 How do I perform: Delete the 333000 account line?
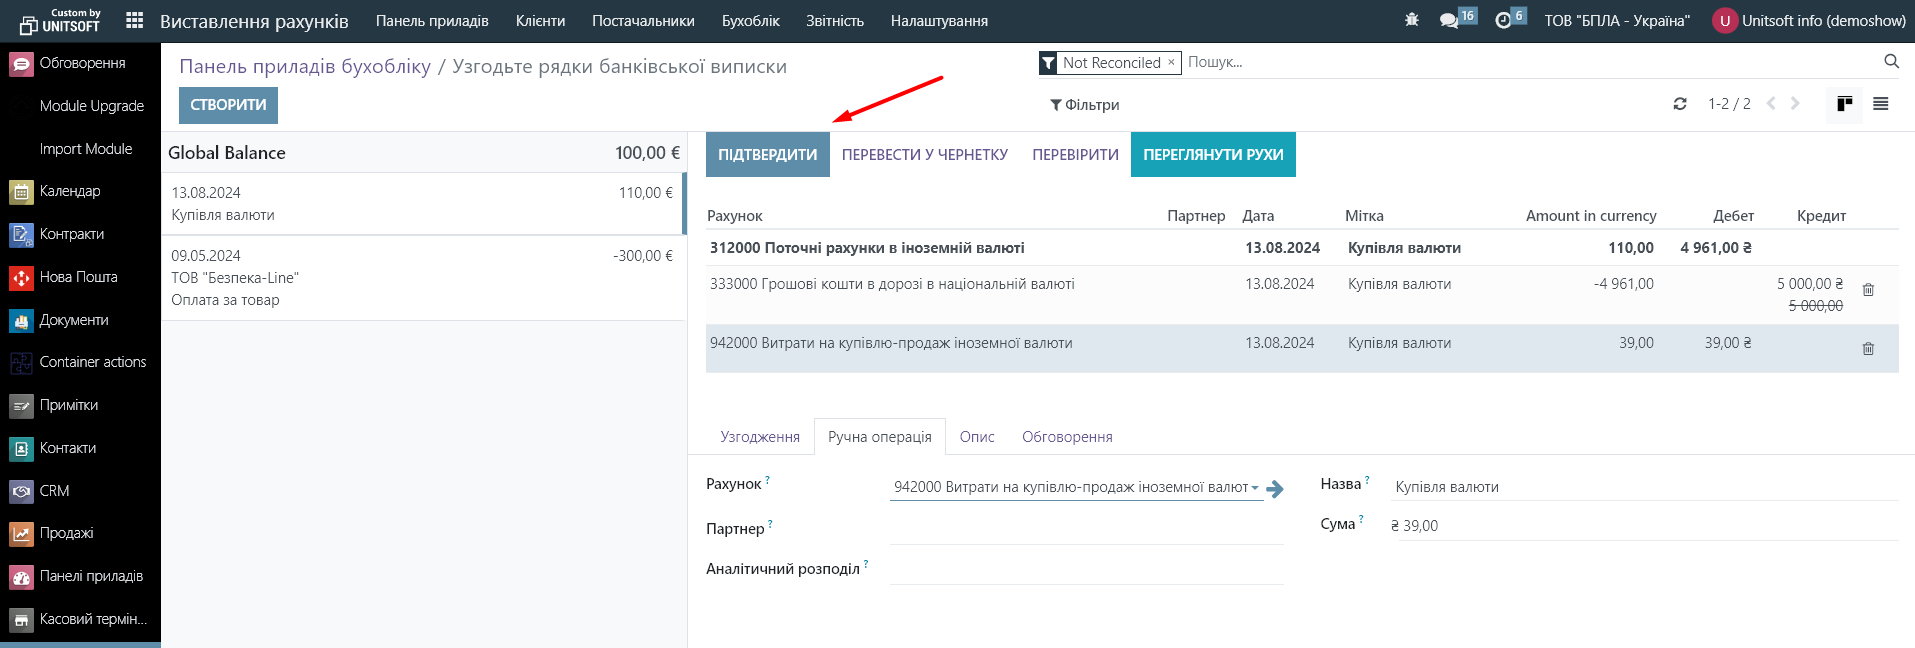(1867, 290)
